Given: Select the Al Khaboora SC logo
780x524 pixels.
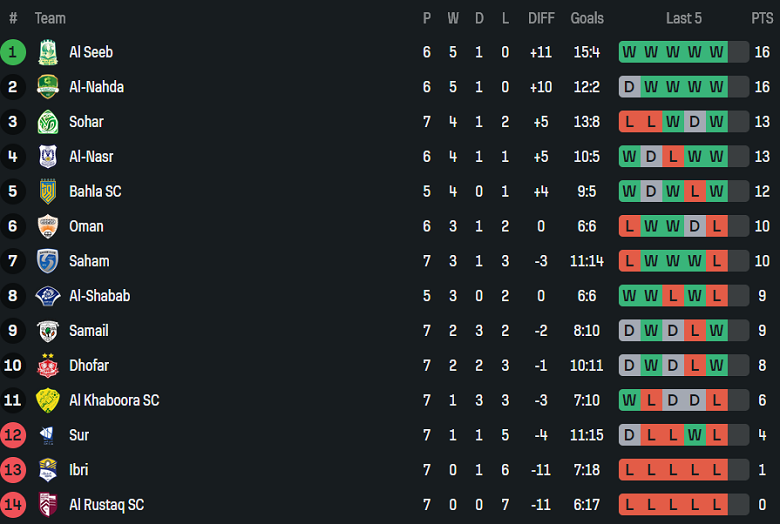Looking at the screenshot, I should pos(47,400).
